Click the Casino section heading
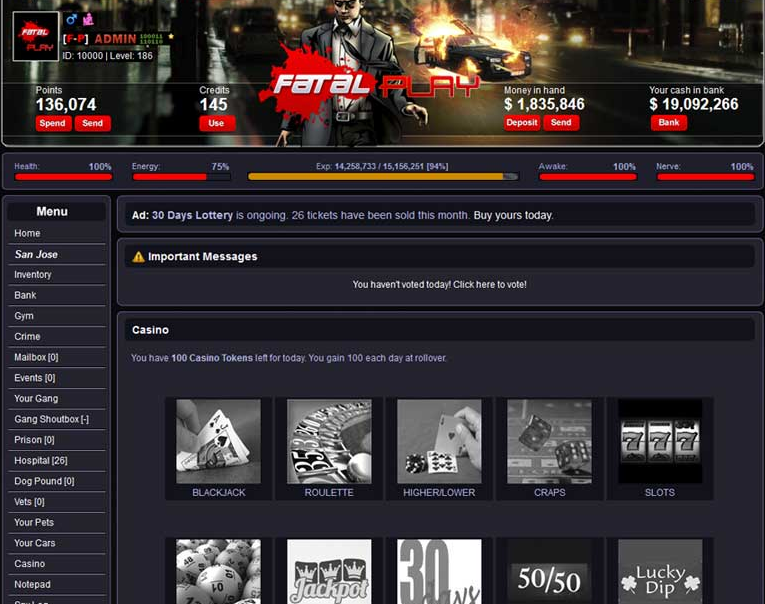 tap(150, 330)
